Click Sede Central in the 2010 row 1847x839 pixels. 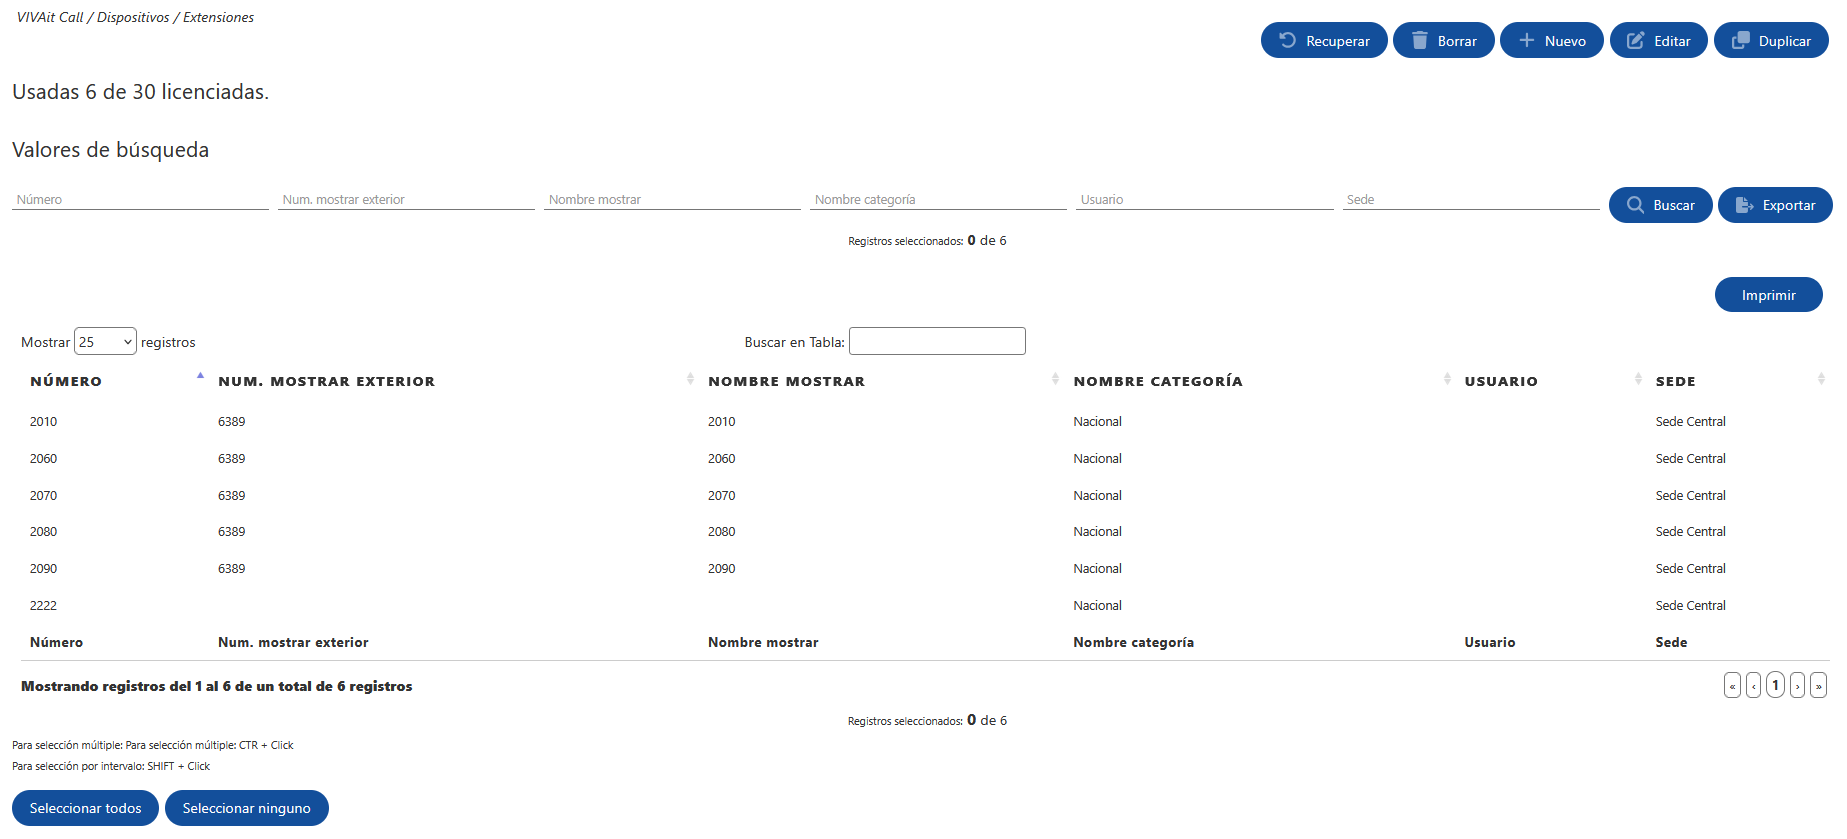coord(1690,421)
